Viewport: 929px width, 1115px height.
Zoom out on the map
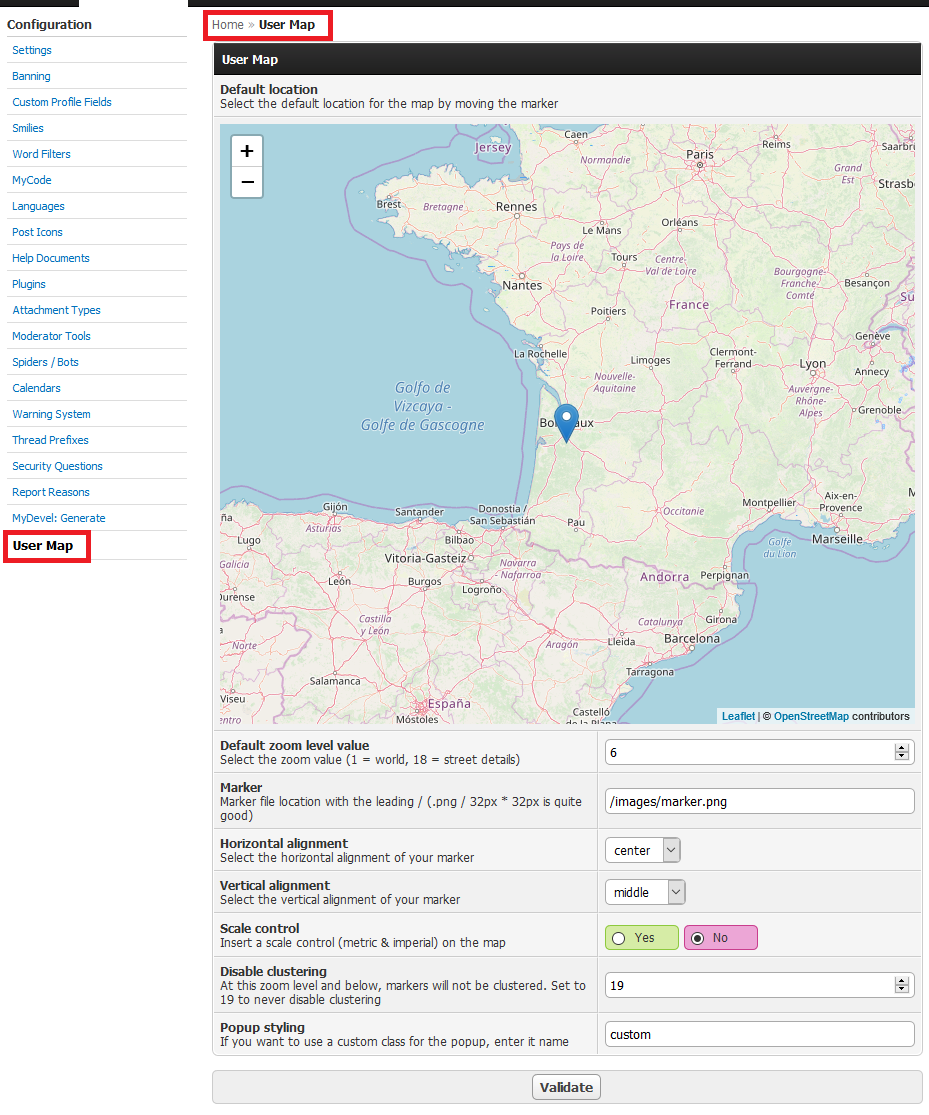(x=247, y=182)
